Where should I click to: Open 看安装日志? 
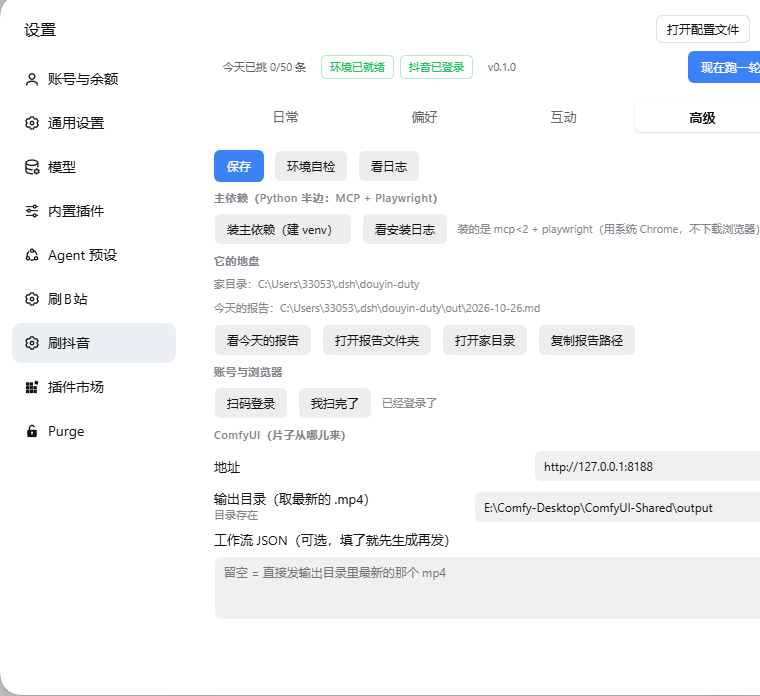click(x=405, y=229)
